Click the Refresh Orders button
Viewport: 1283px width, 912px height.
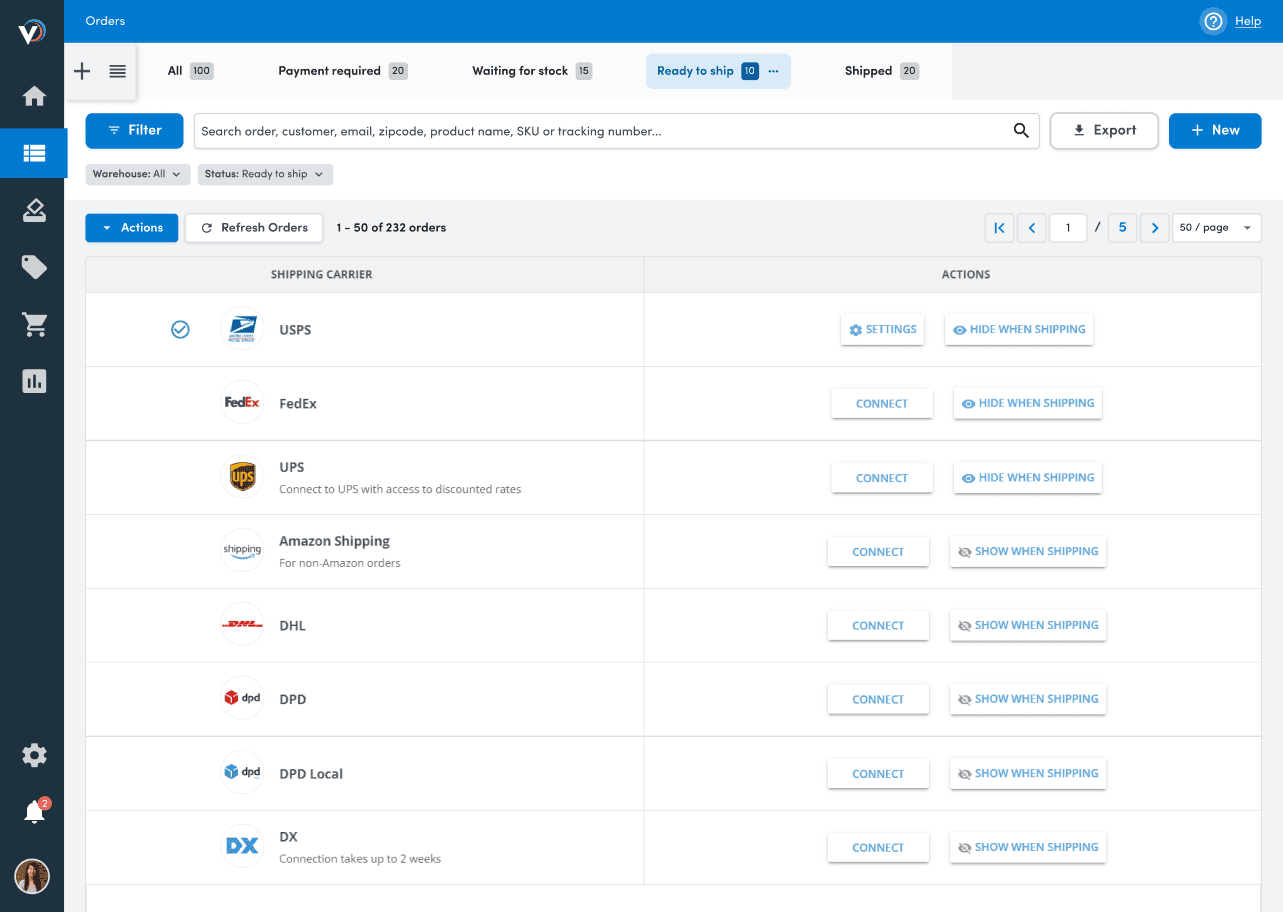tap(254, 228)
